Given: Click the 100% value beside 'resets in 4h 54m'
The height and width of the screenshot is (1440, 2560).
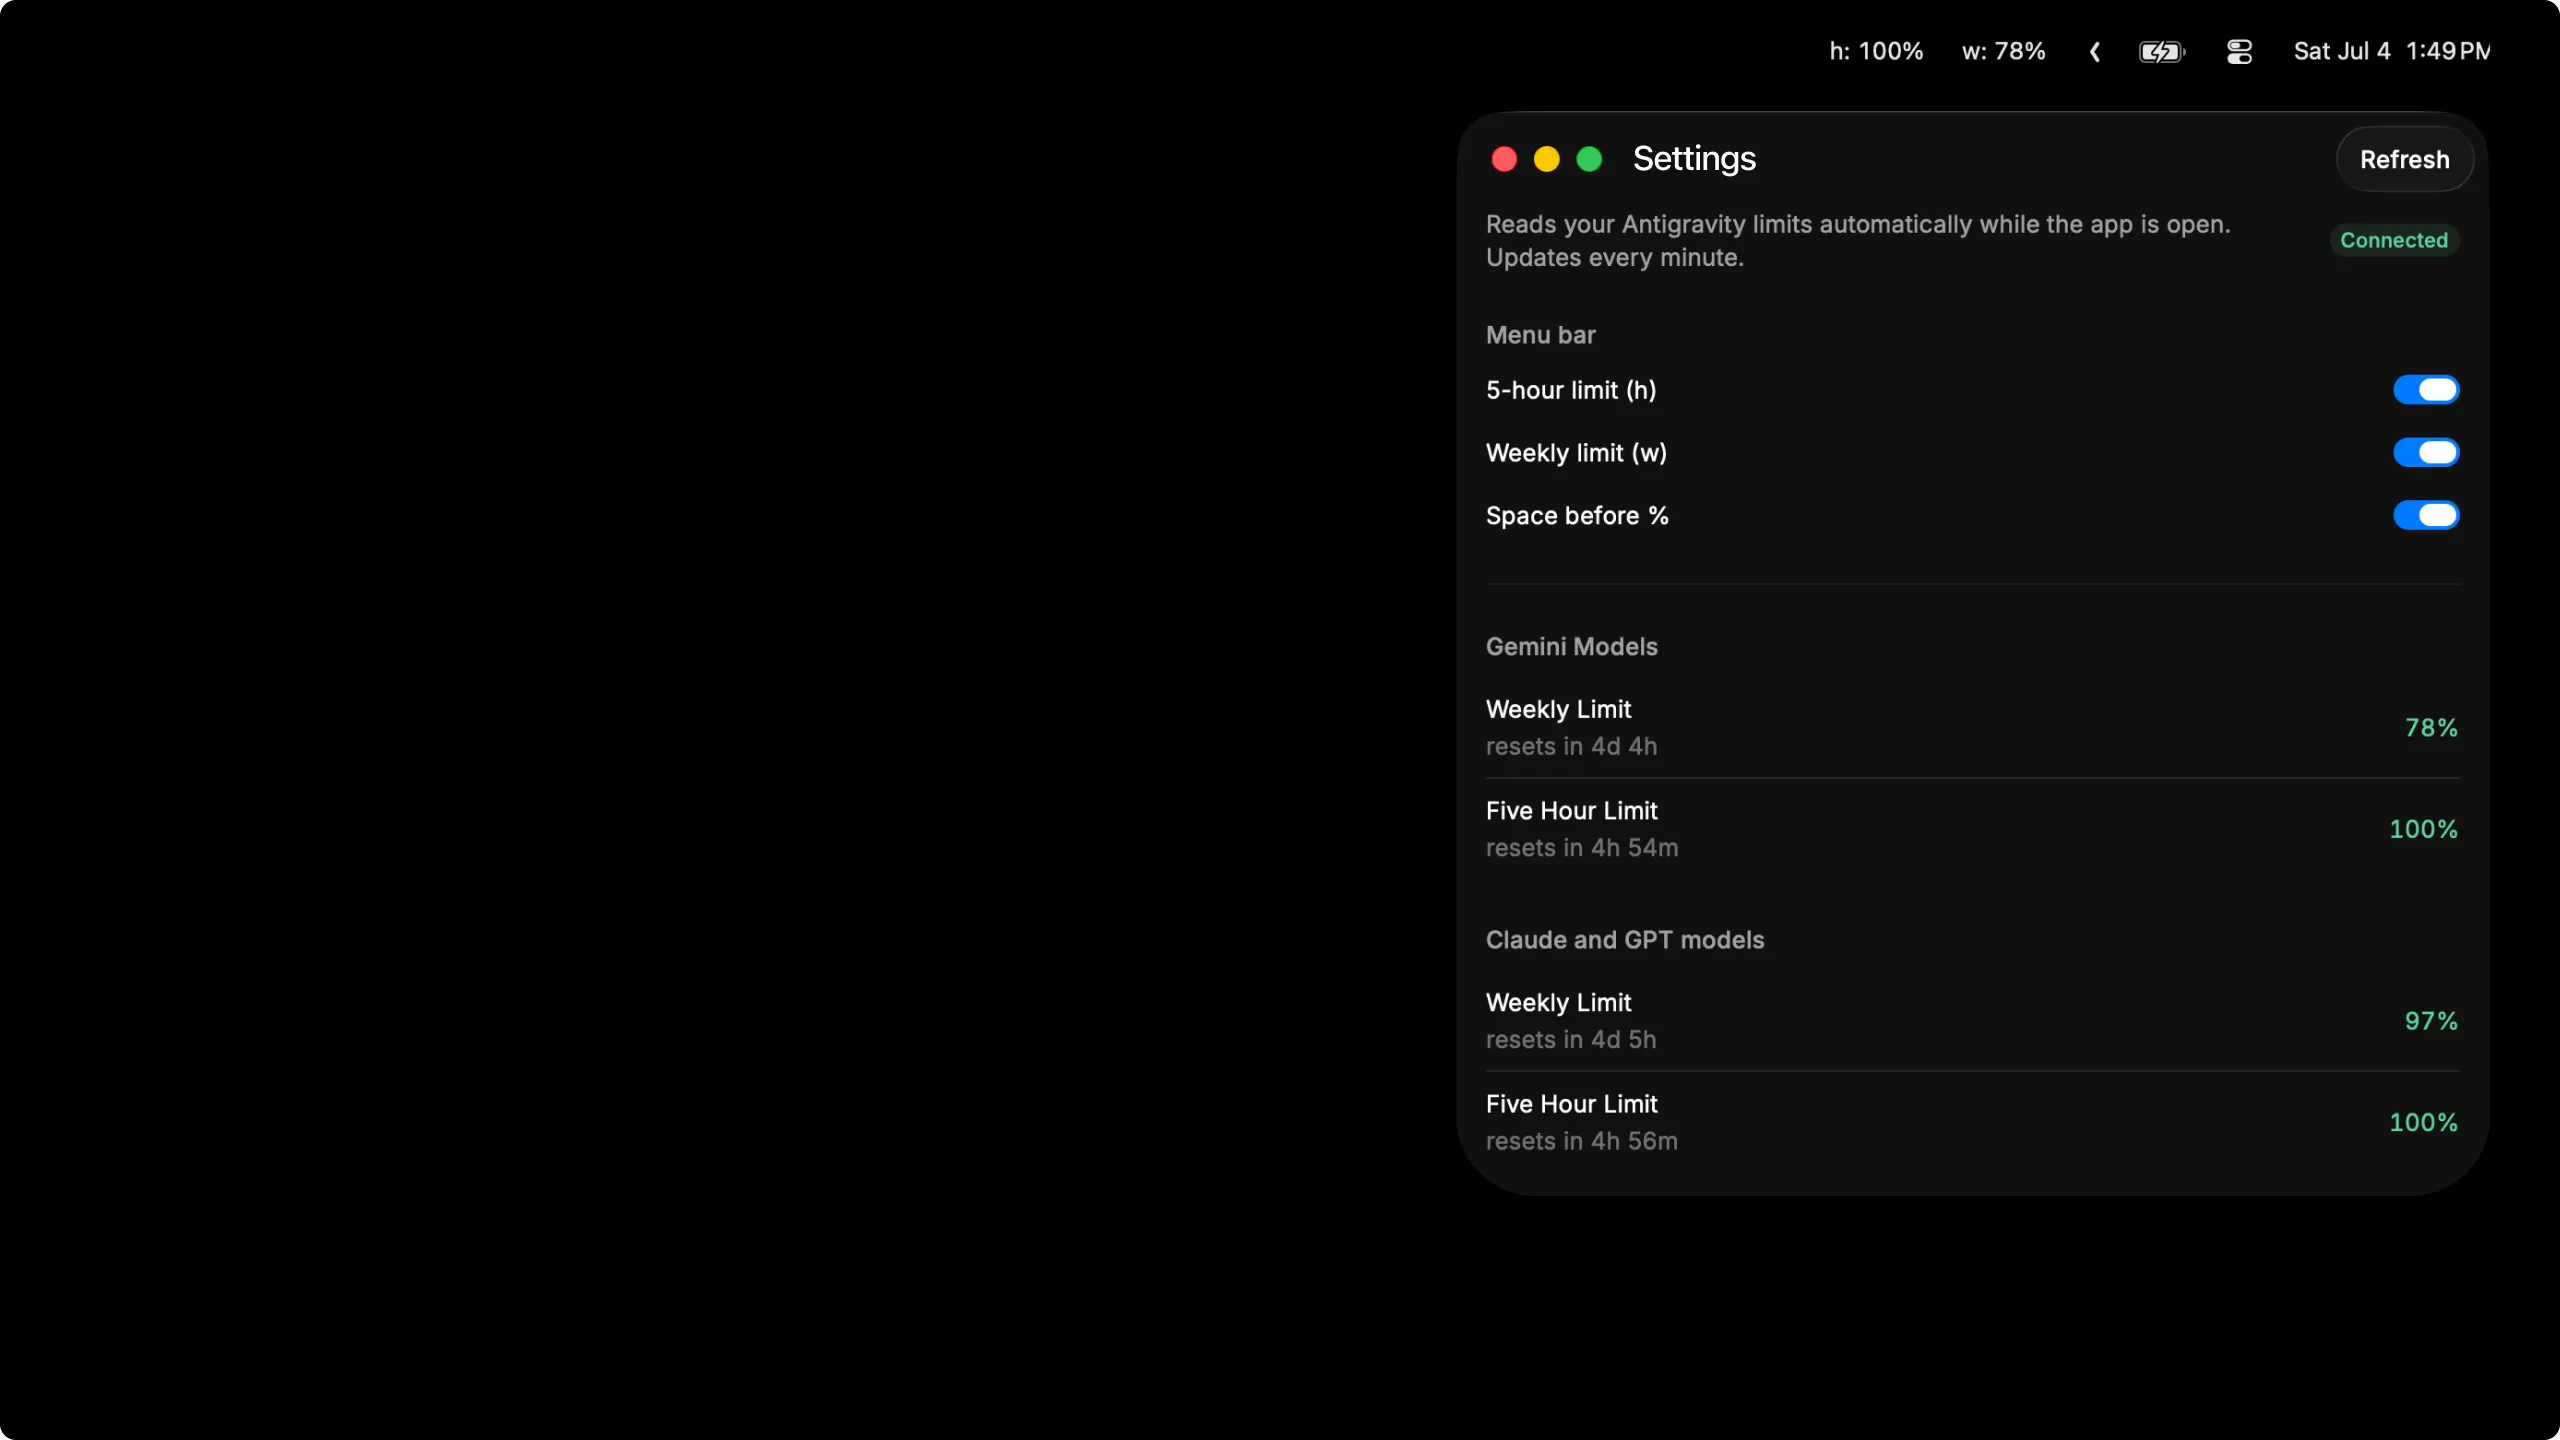Looking at the screenshot, I should point(2423,829).
